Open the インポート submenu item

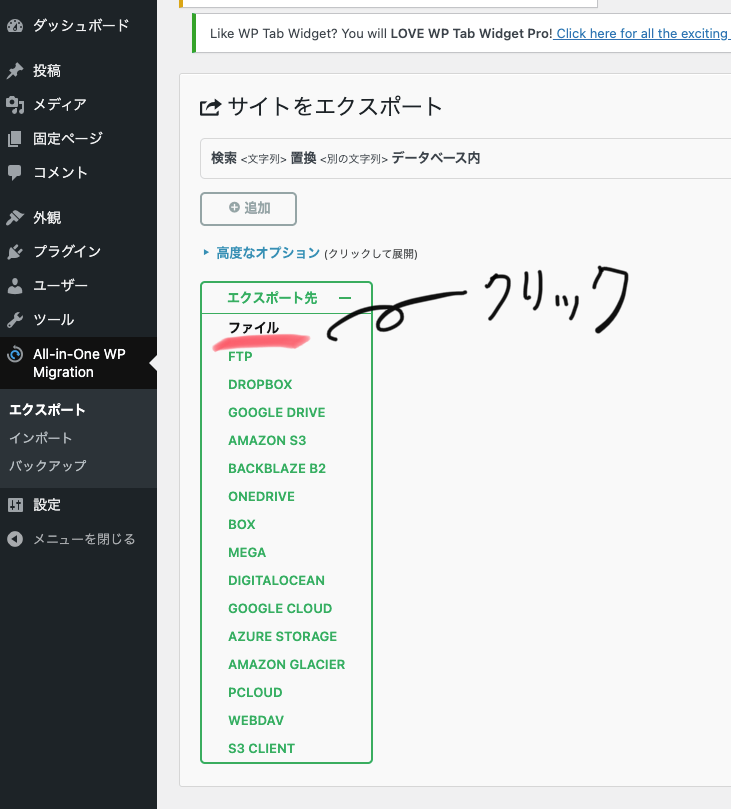click(x=41, y=438)
